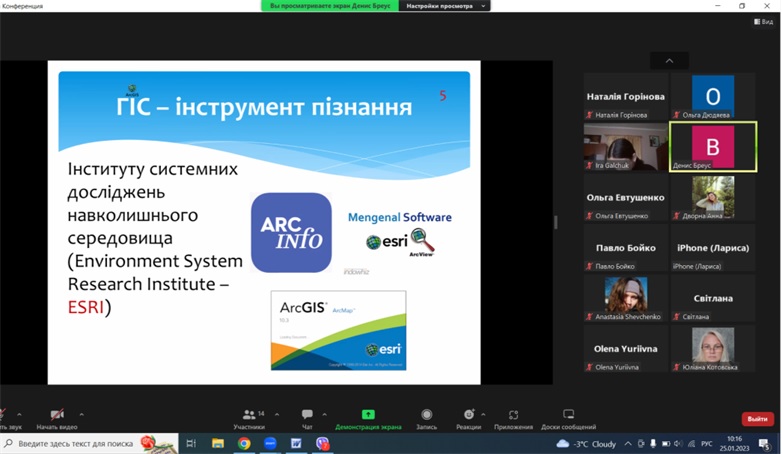Open the Вид view layout menu

[x=764, y=21]
